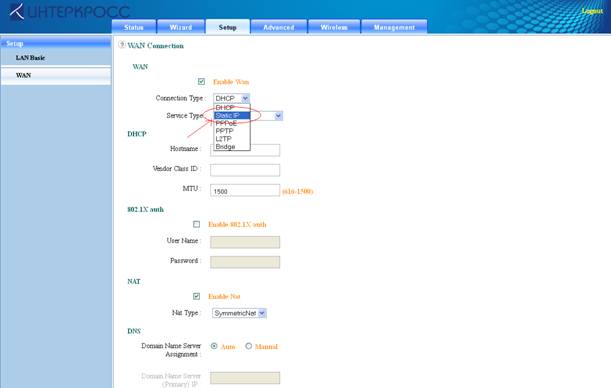Viewport: 611px width, 388px height.
Task: Open the Status tab
Action: pyautogui.click(x=134, y=27)
